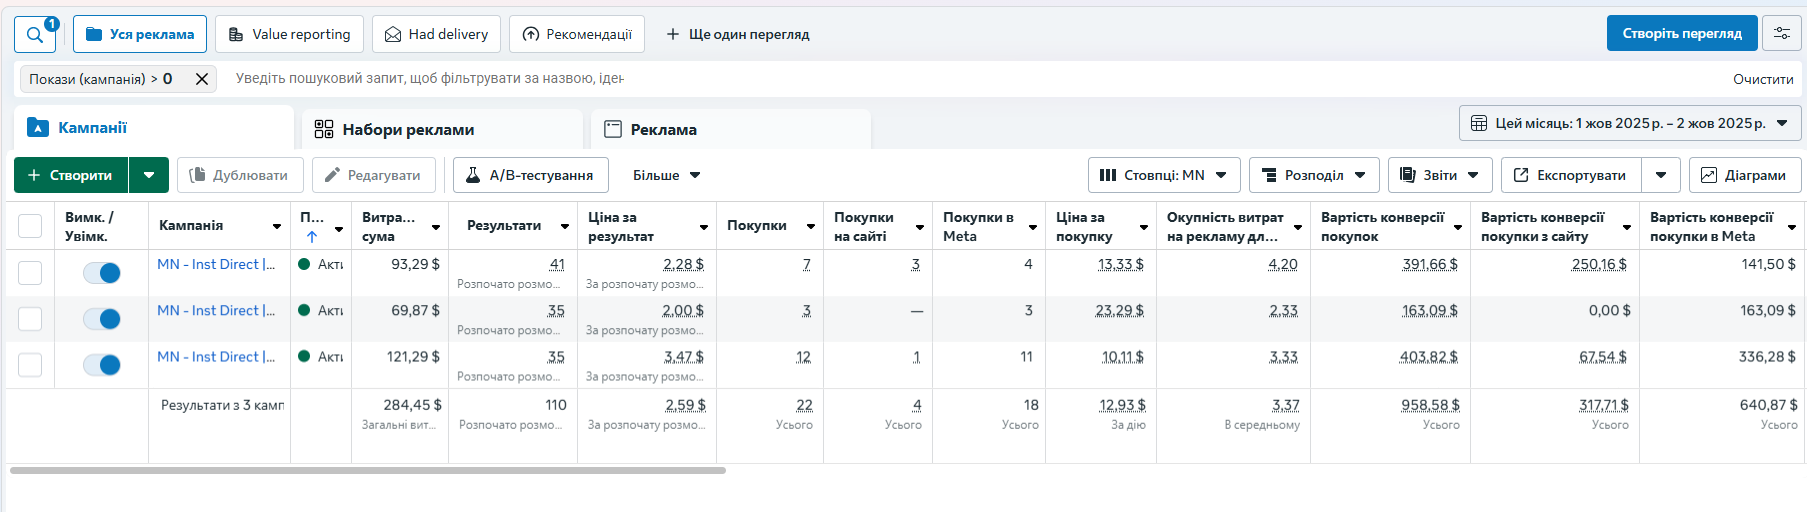Open Покупки column header dropdown
The image size is (1807, 512).
811,227
